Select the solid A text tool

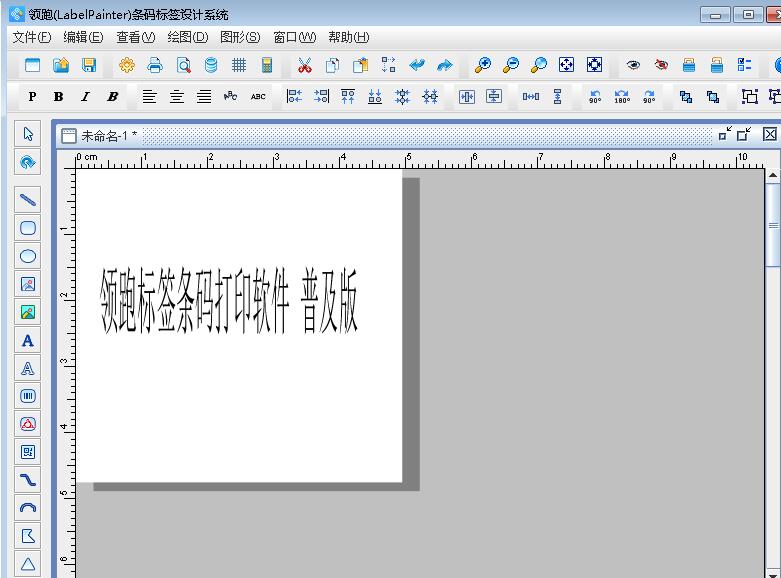[x=28, y=341]
